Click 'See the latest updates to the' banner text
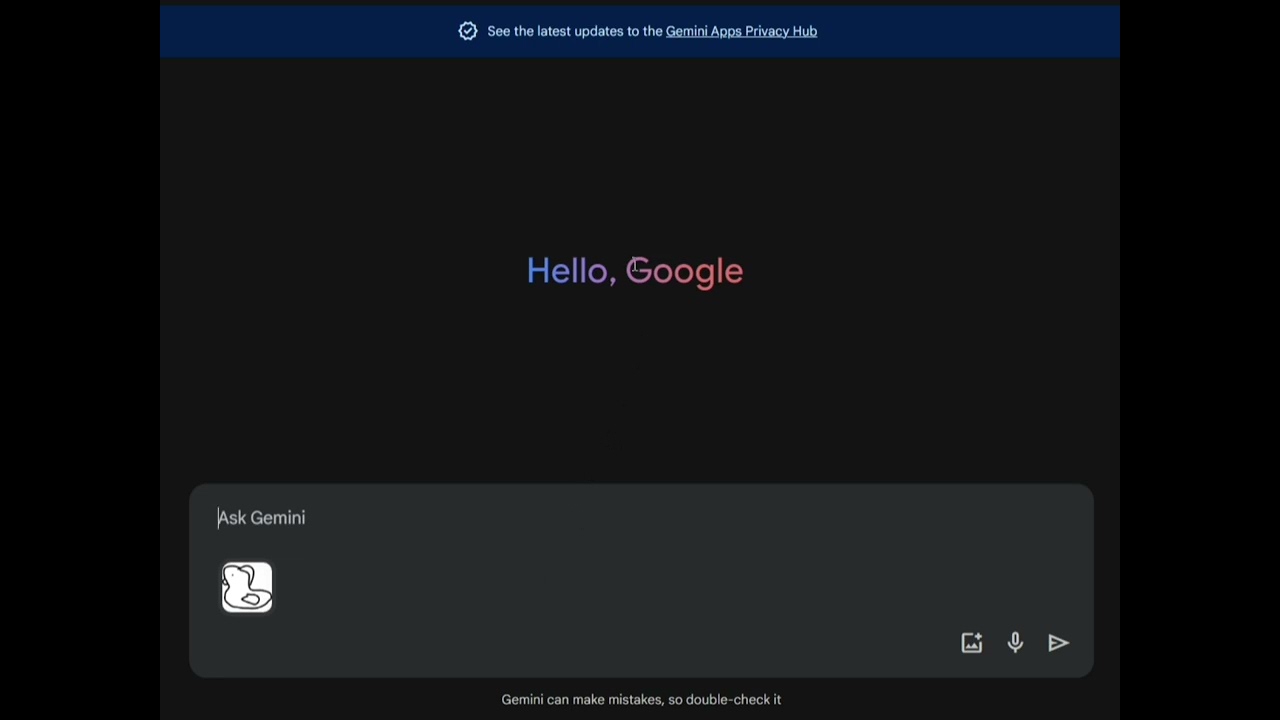The width and height of the screenshot is (1280, 720). [575, 31]
